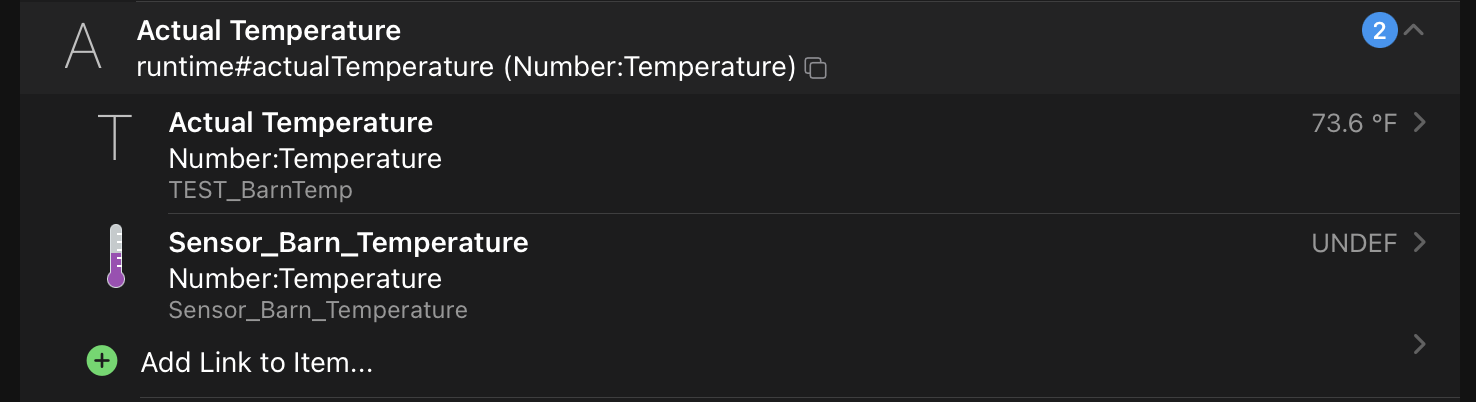The height and width of the screenshot is (402, 1476).
Task: Click the purple thermometer icon
Action: coord(116,256)
